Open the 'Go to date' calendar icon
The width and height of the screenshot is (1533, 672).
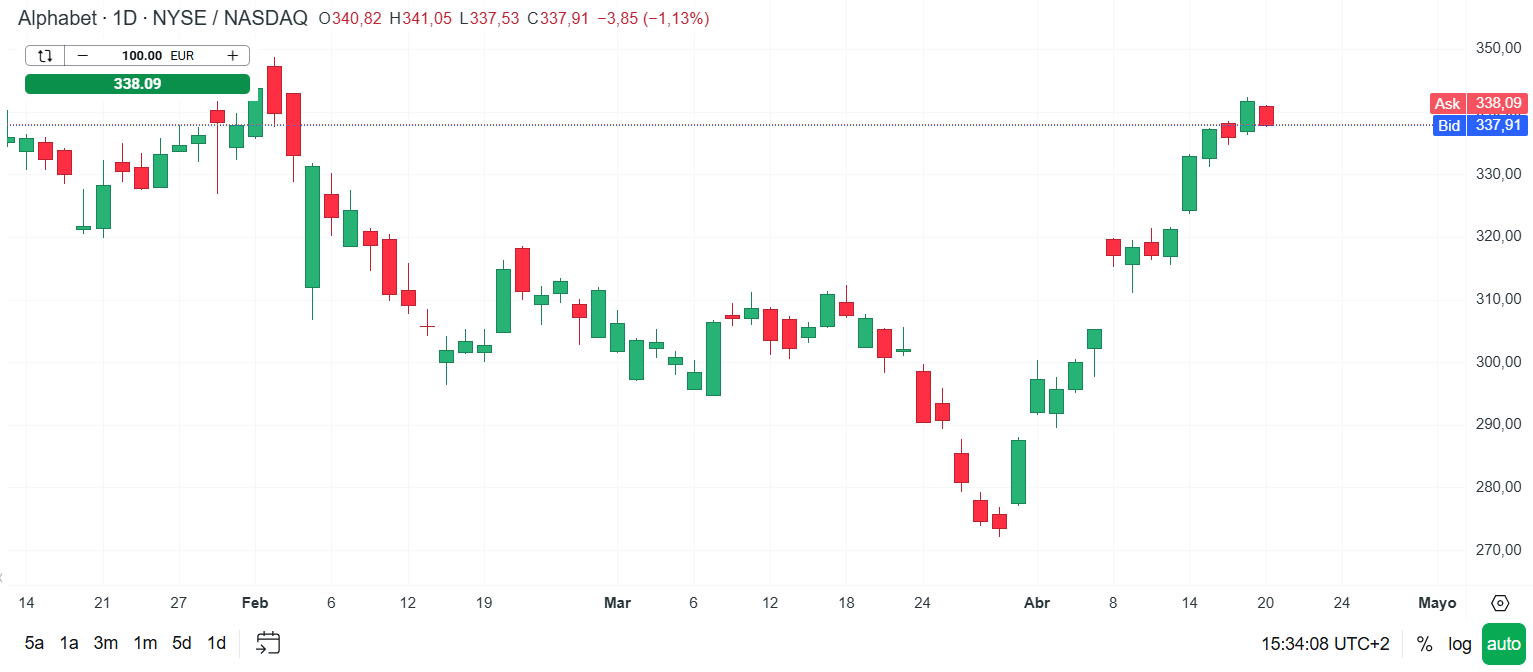(x=267, y=644)
